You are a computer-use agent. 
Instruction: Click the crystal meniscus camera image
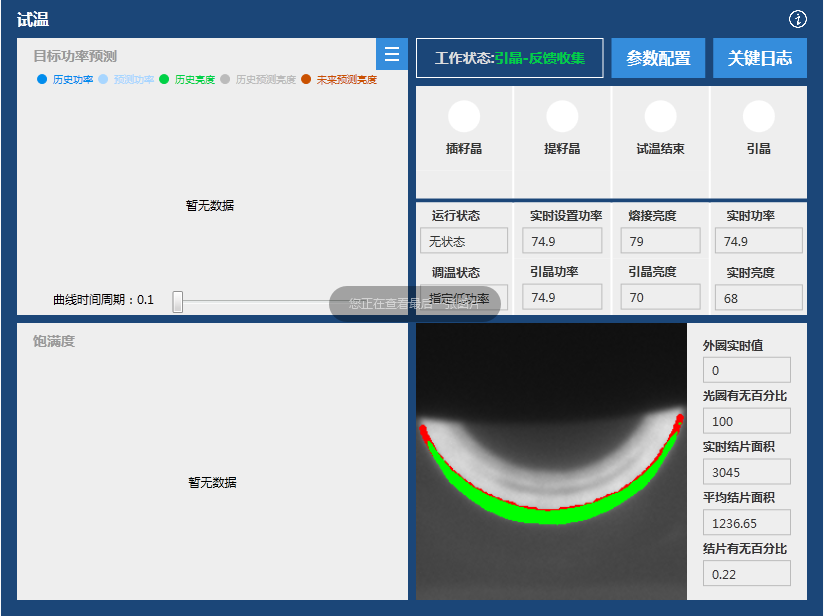(x=551, y=461)
